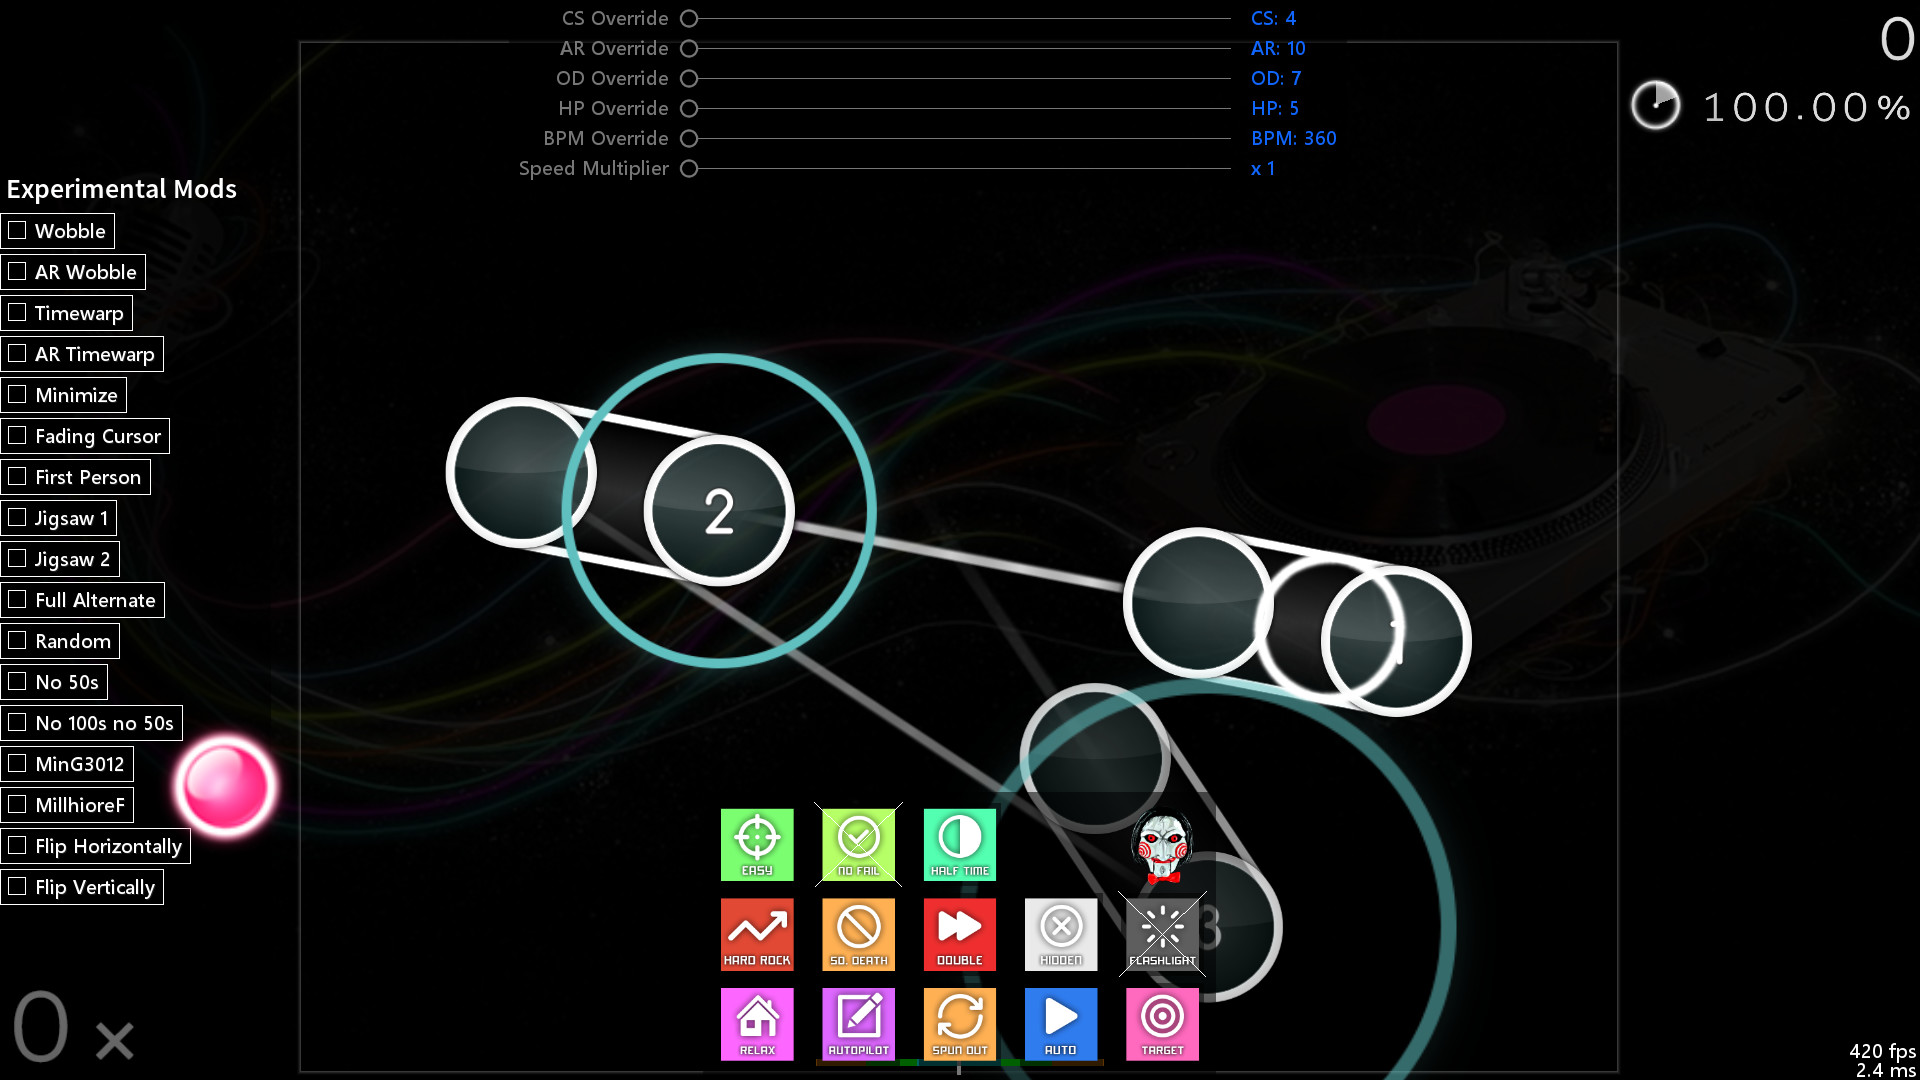Activate the Sudden Death mod

click(x=858, y=934)
